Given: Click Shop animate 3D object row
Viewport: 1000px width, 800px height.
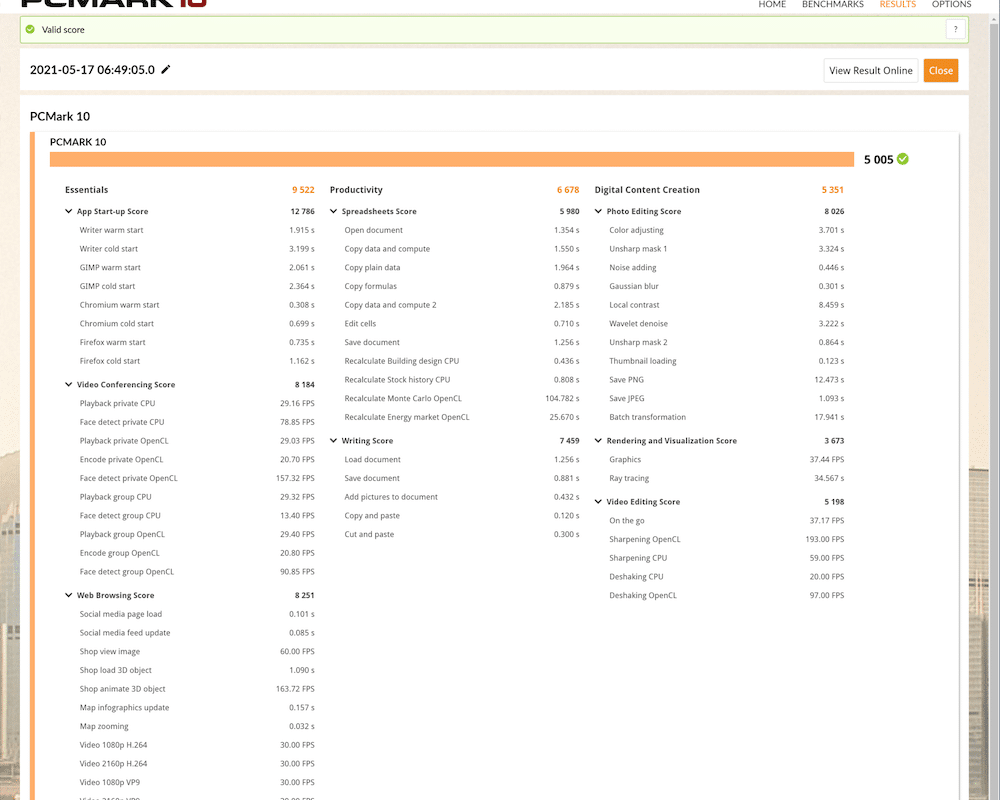Looking at the screenshot, I should (x=197, y=689).
